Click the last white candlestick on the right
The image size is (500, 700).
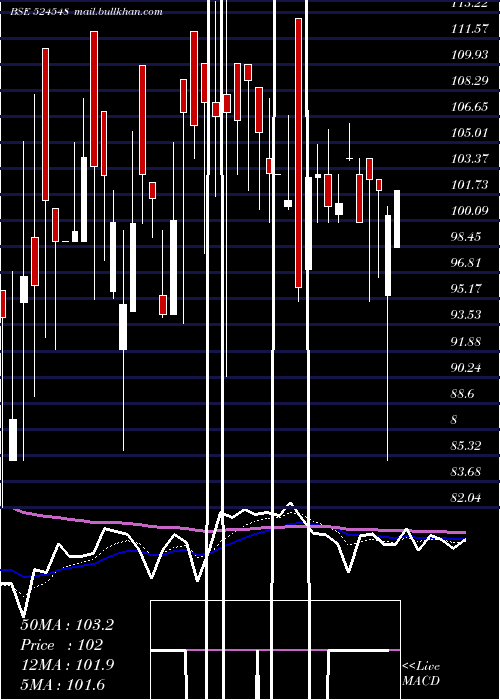tap(397, 219)
